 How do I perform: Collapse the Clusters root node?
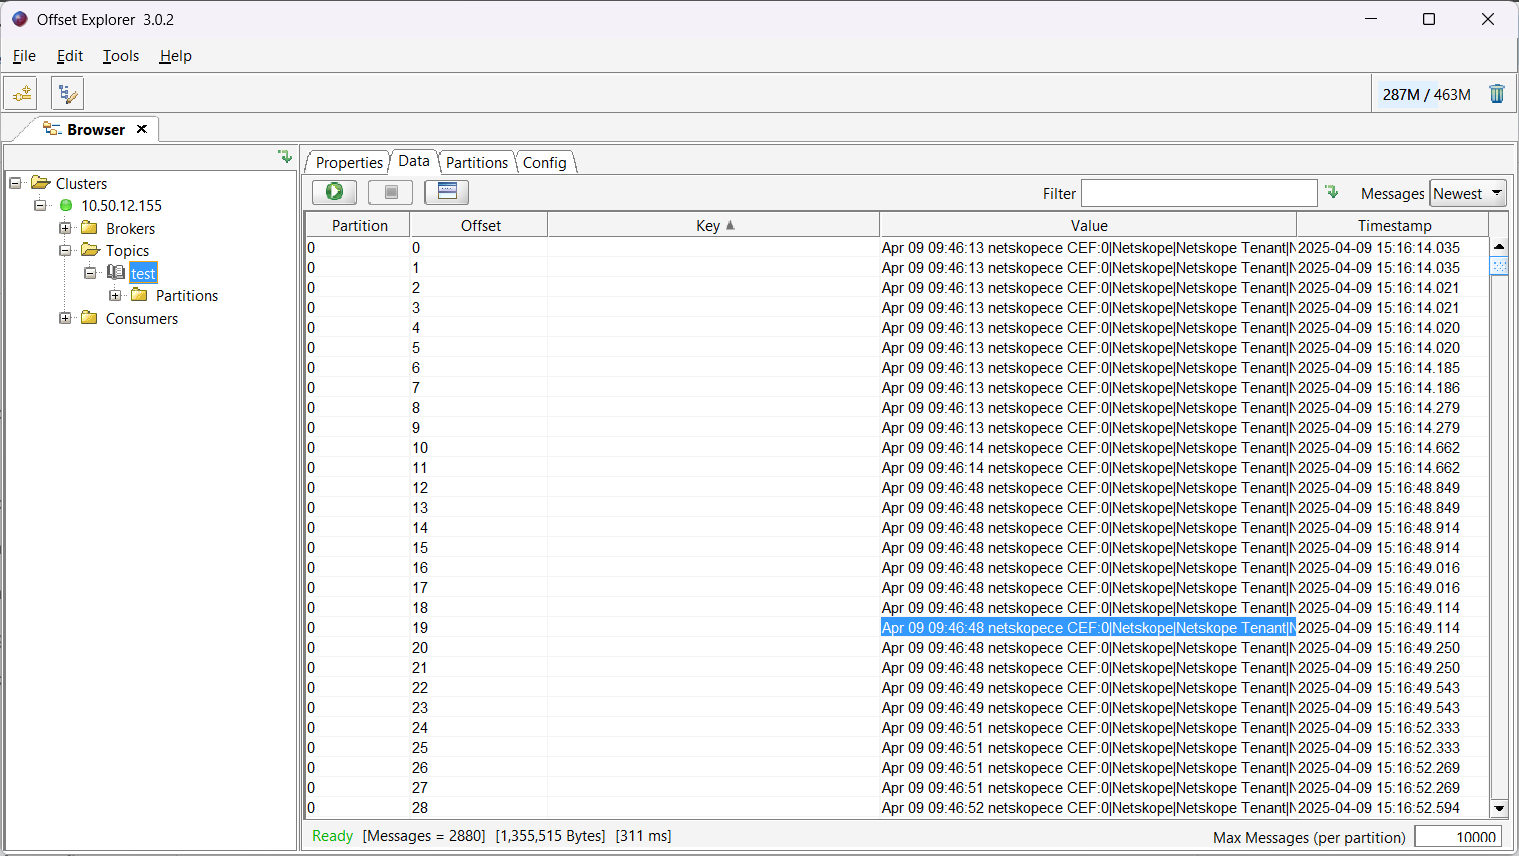point(15,183)
